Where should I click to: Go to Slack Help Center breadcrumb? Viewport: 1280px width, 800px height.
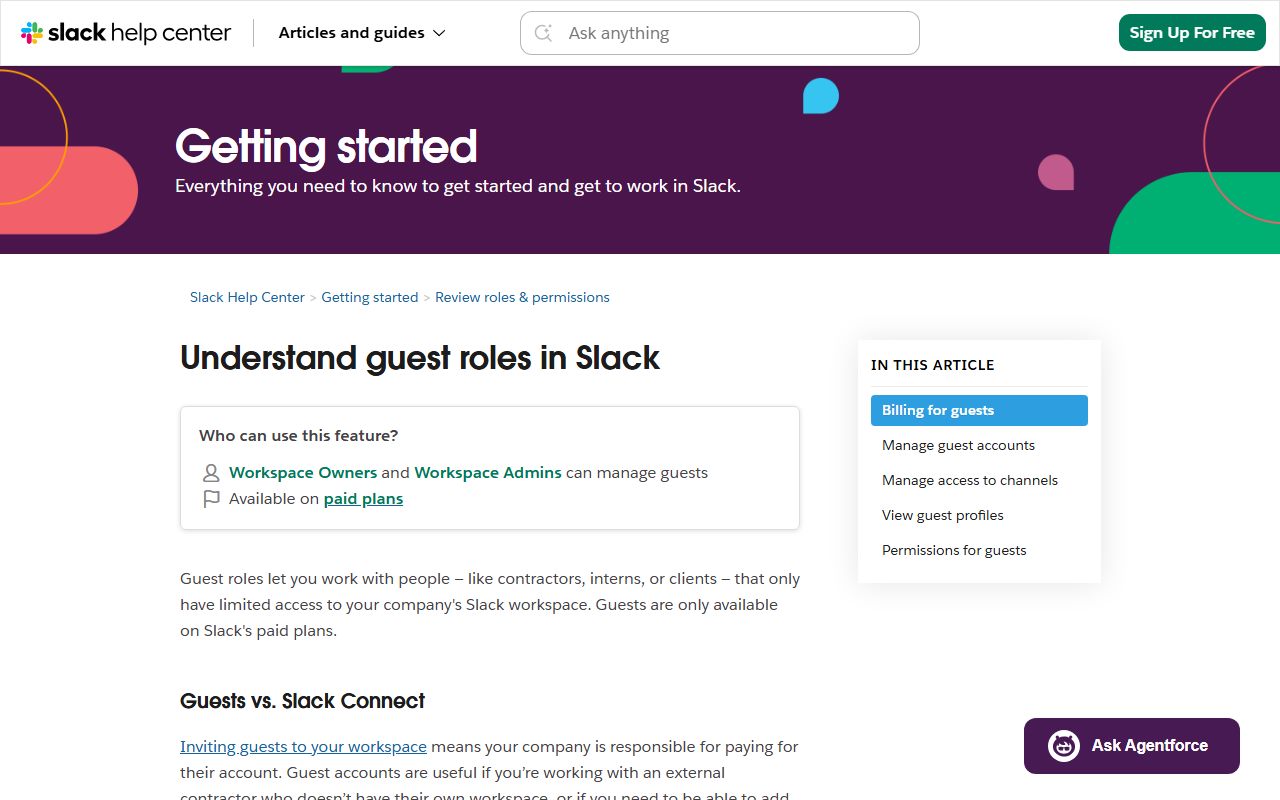247,297
